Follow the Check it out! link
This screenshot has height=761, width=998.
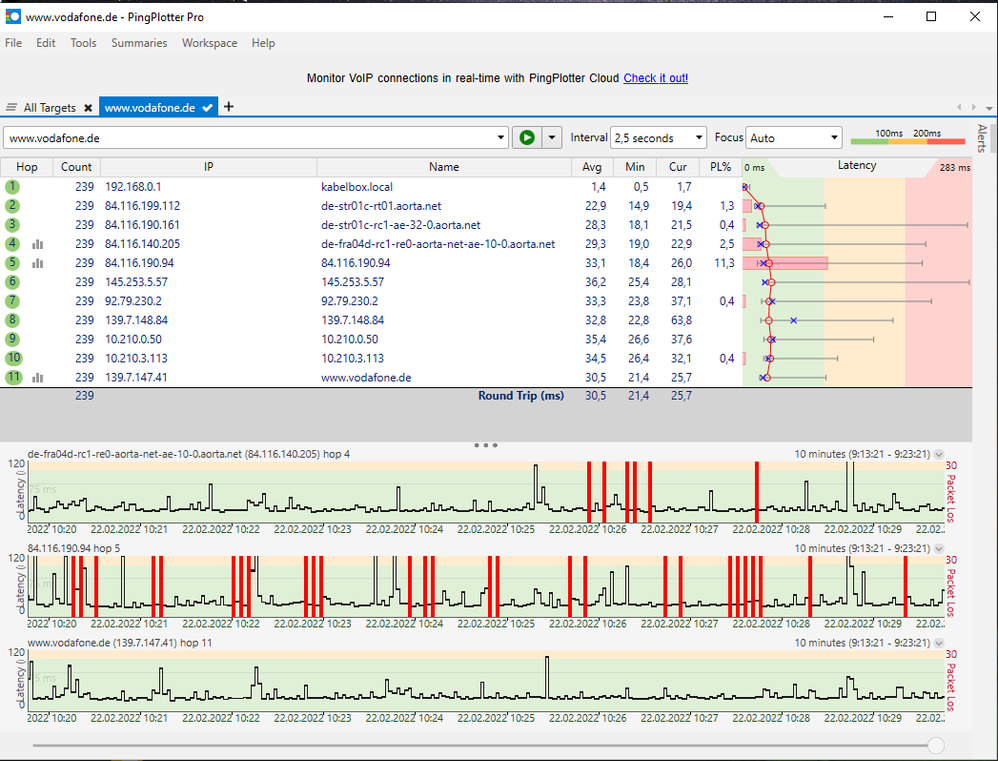coord(656,78)
